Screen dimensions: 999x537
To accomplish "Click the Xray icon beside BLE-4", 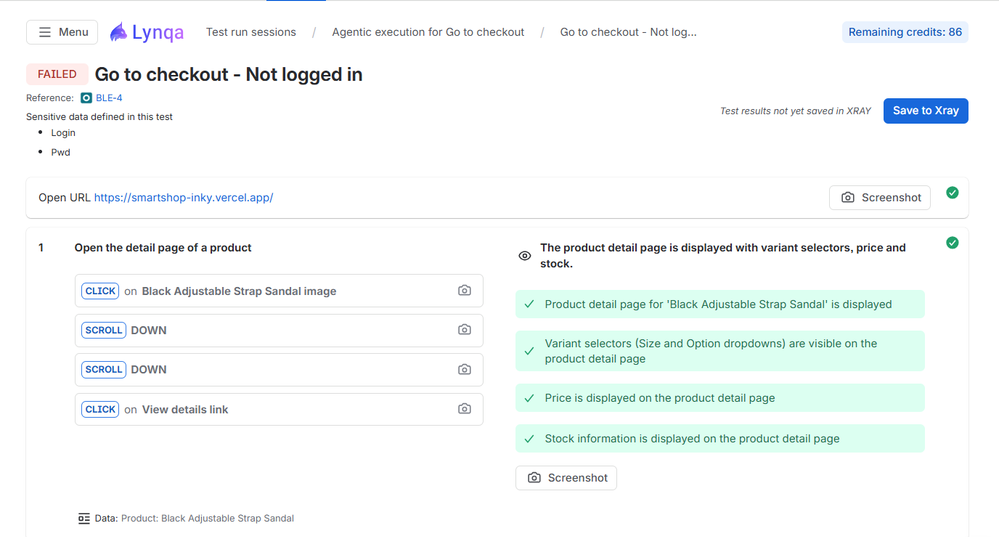I will pyautogui.click(x=86, y=97).
